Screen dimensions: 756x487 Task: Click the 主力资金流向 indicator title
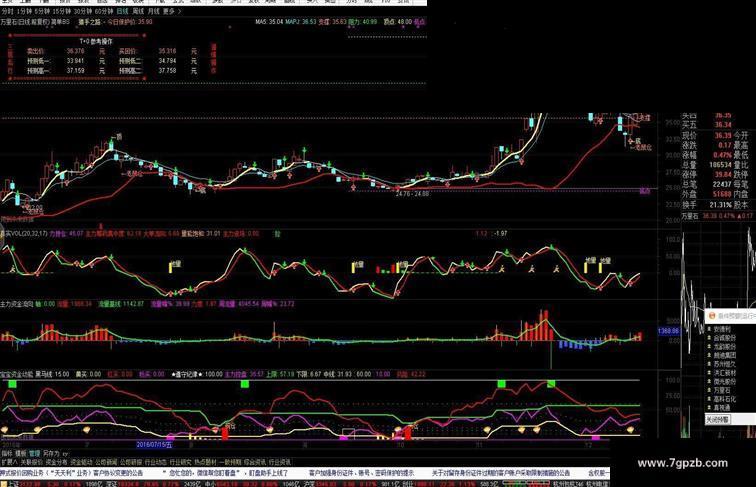pos(16,304)
